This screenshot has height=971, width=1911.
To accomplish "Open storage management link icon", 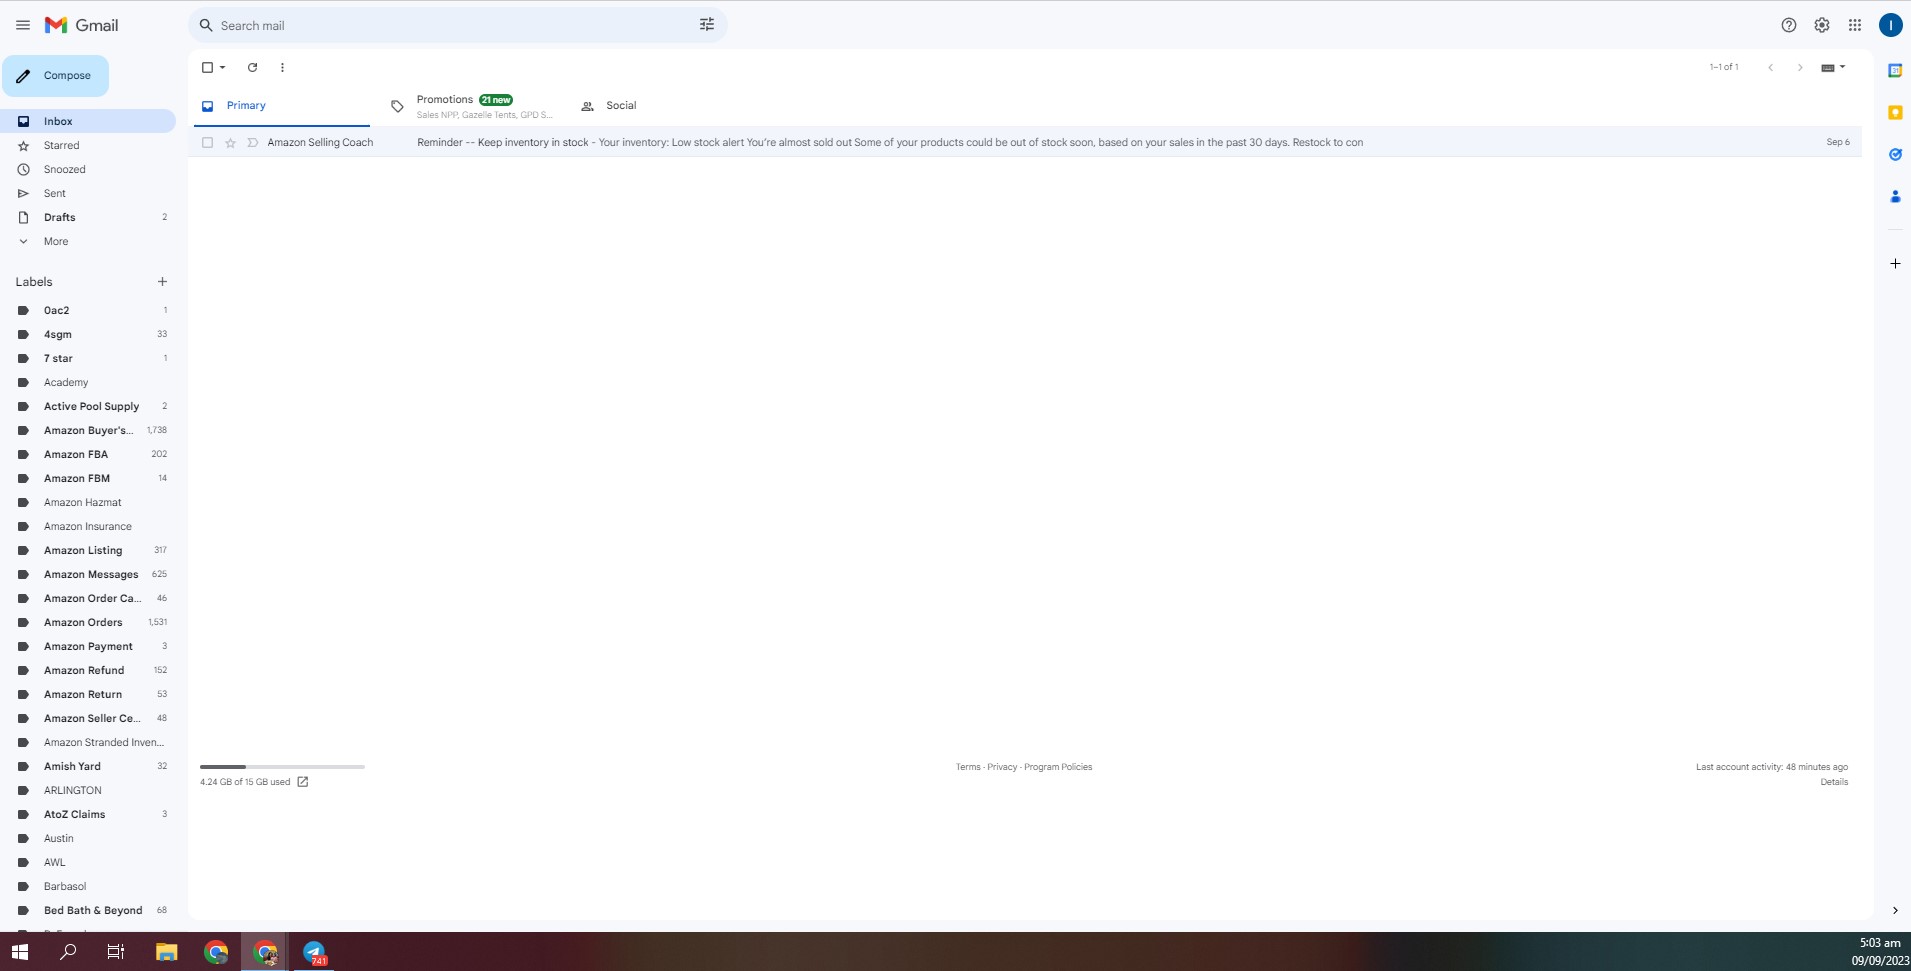I will 303,782.
